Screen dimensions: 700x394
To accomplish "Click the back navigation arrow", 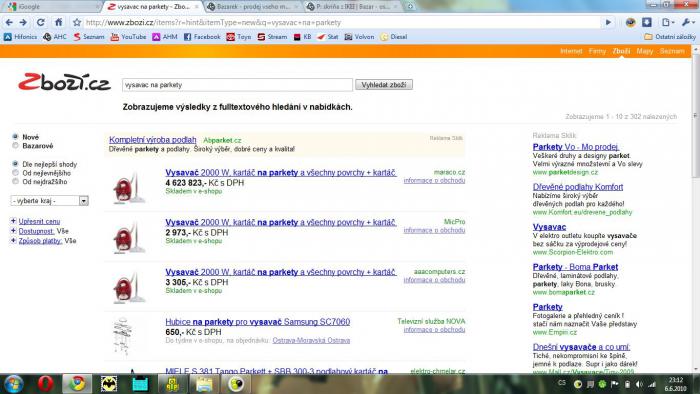I will click(9, 22).
